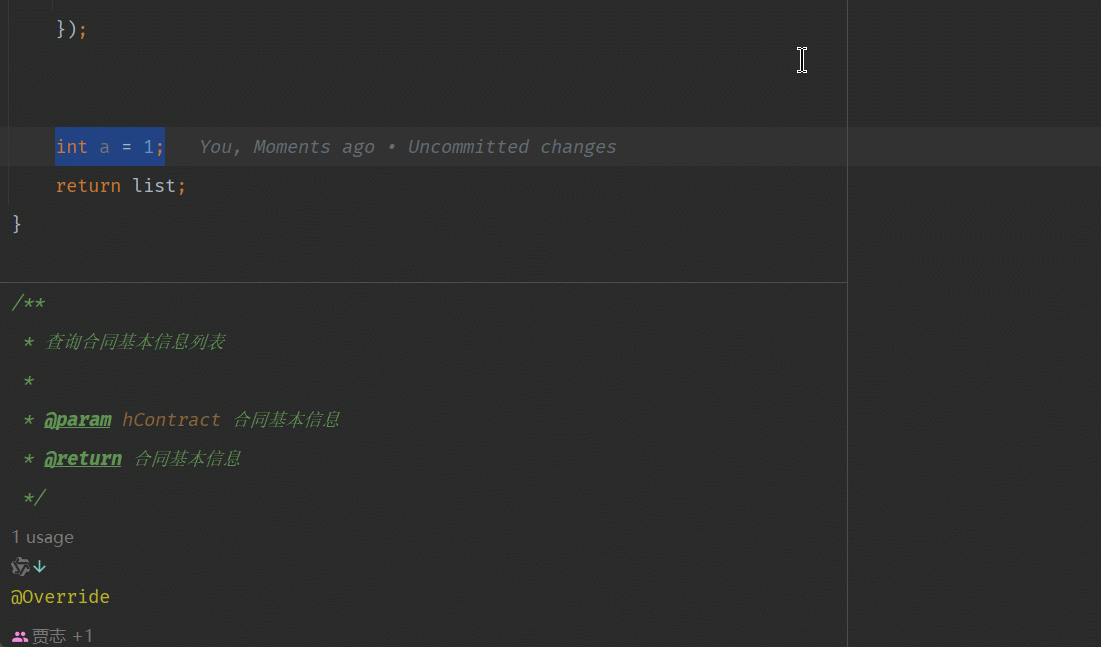Click the pink code authors icon
This screenshot has height=647, width=1101.
[x=20, y=636]
